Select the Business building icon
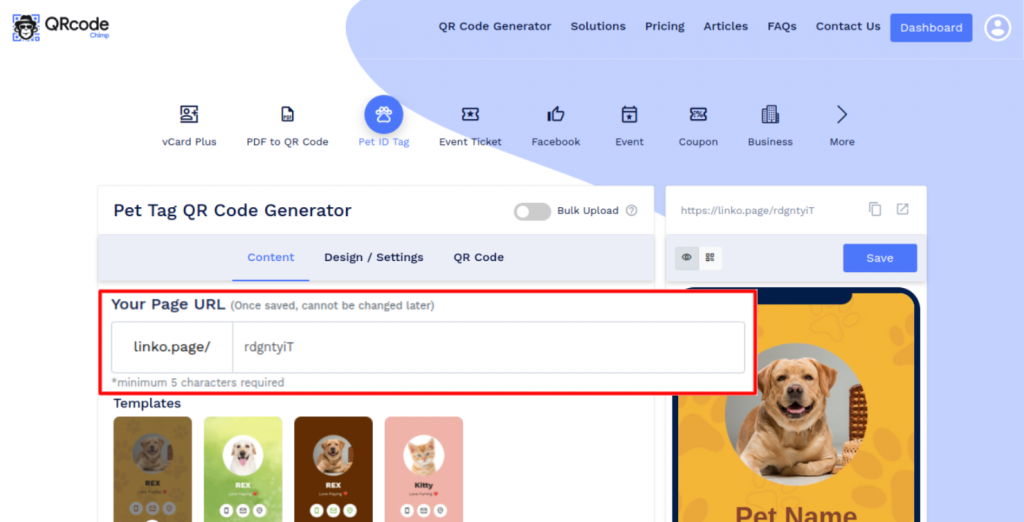This screenshot has height=522, width=1024. [x=770, y=114]
